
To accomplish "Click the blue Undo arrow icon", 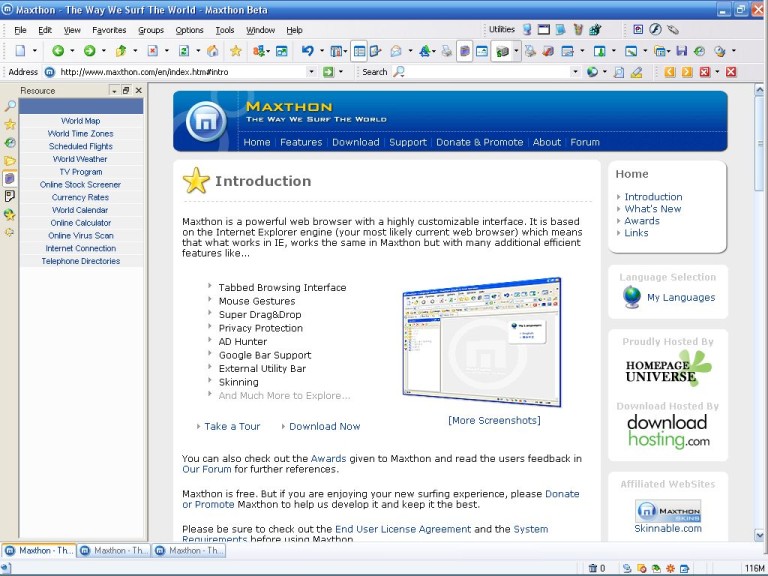I will (308, 50).
